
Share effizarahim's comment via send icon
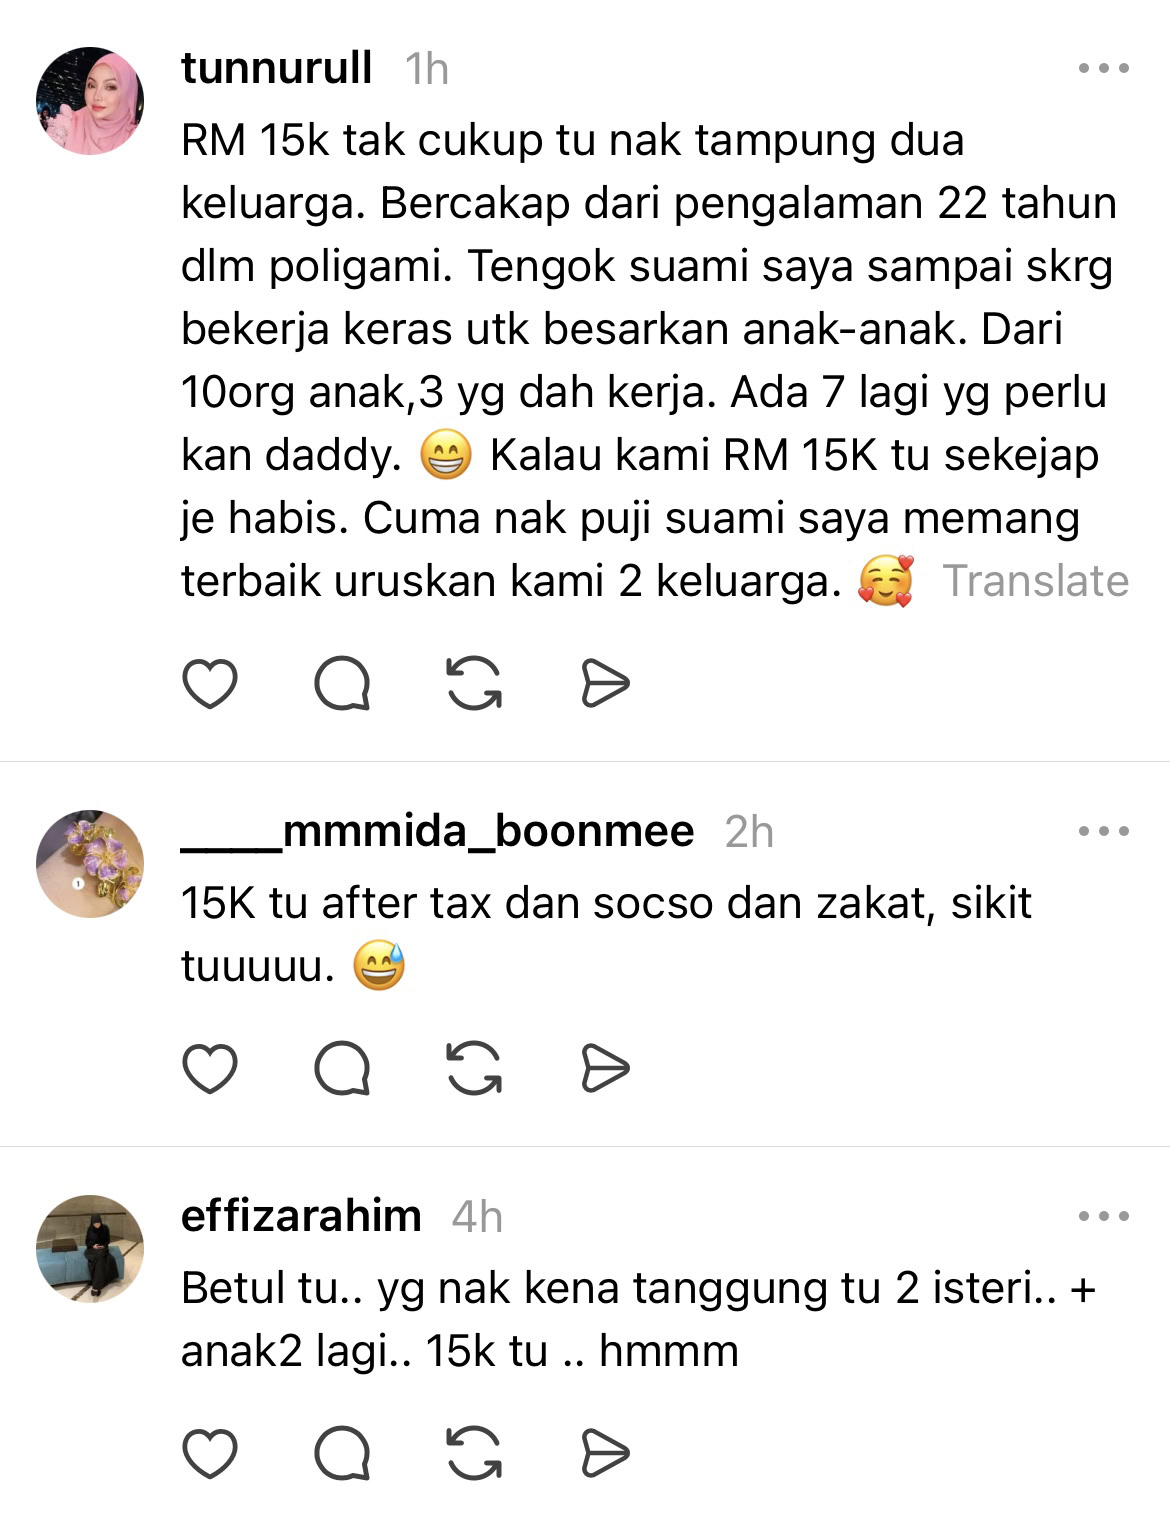(605, 1453)
